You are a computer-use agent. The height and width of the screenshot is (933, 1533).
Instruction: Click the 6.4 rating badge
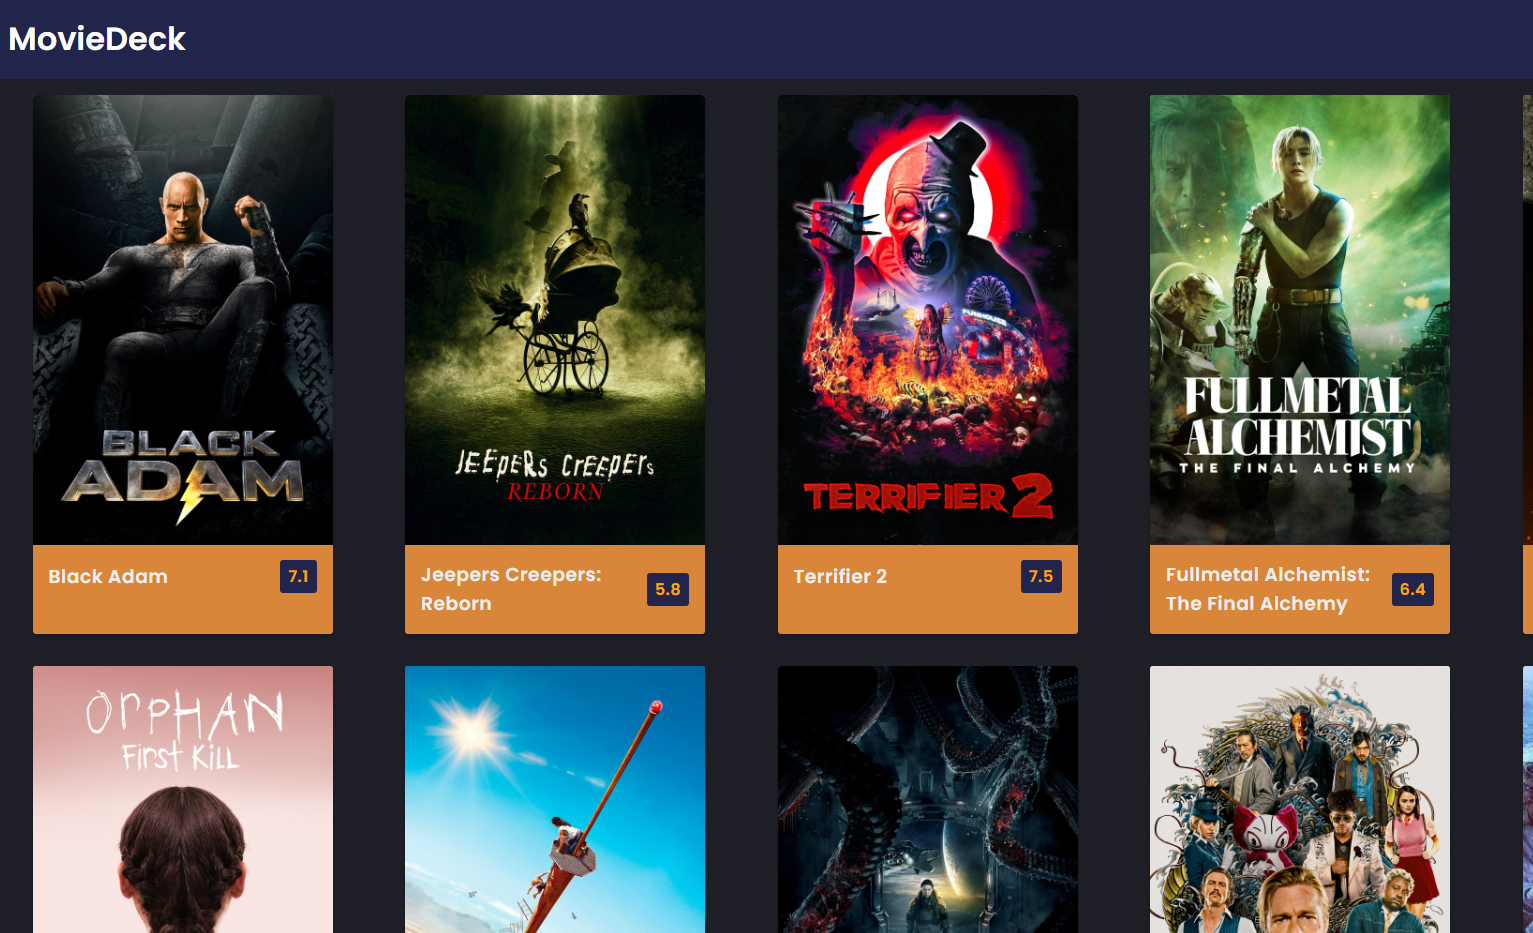(1413, 589)
